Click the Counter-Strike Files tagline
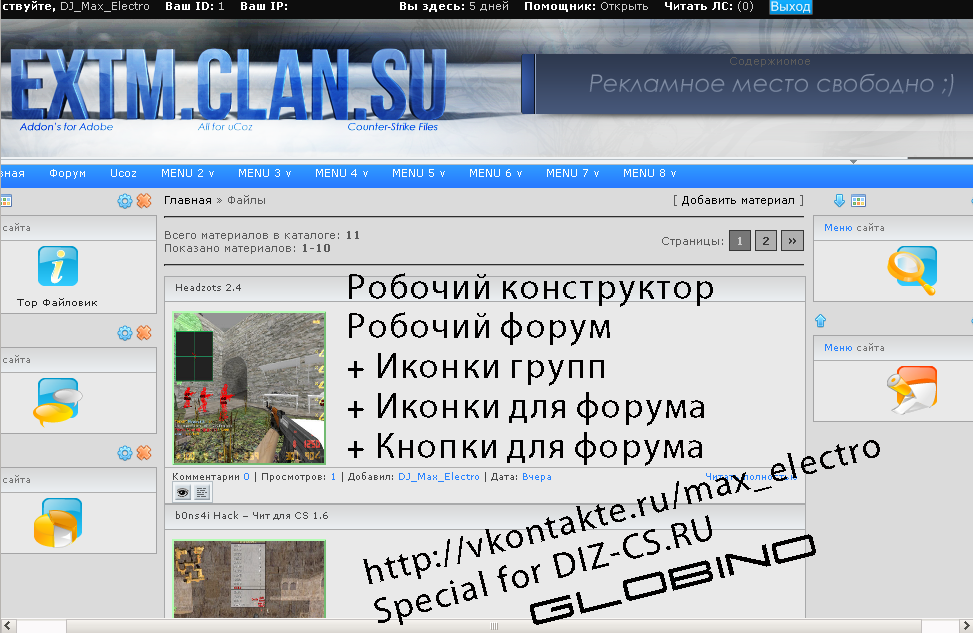 [393, 127]
